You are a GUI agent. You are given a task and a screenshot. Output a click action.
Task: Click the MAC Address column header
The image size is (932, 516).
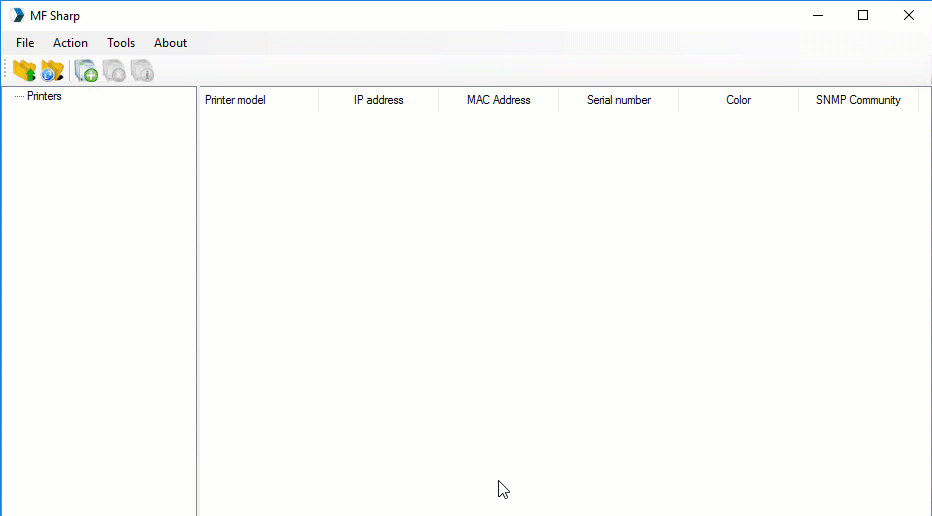point(498,100)
